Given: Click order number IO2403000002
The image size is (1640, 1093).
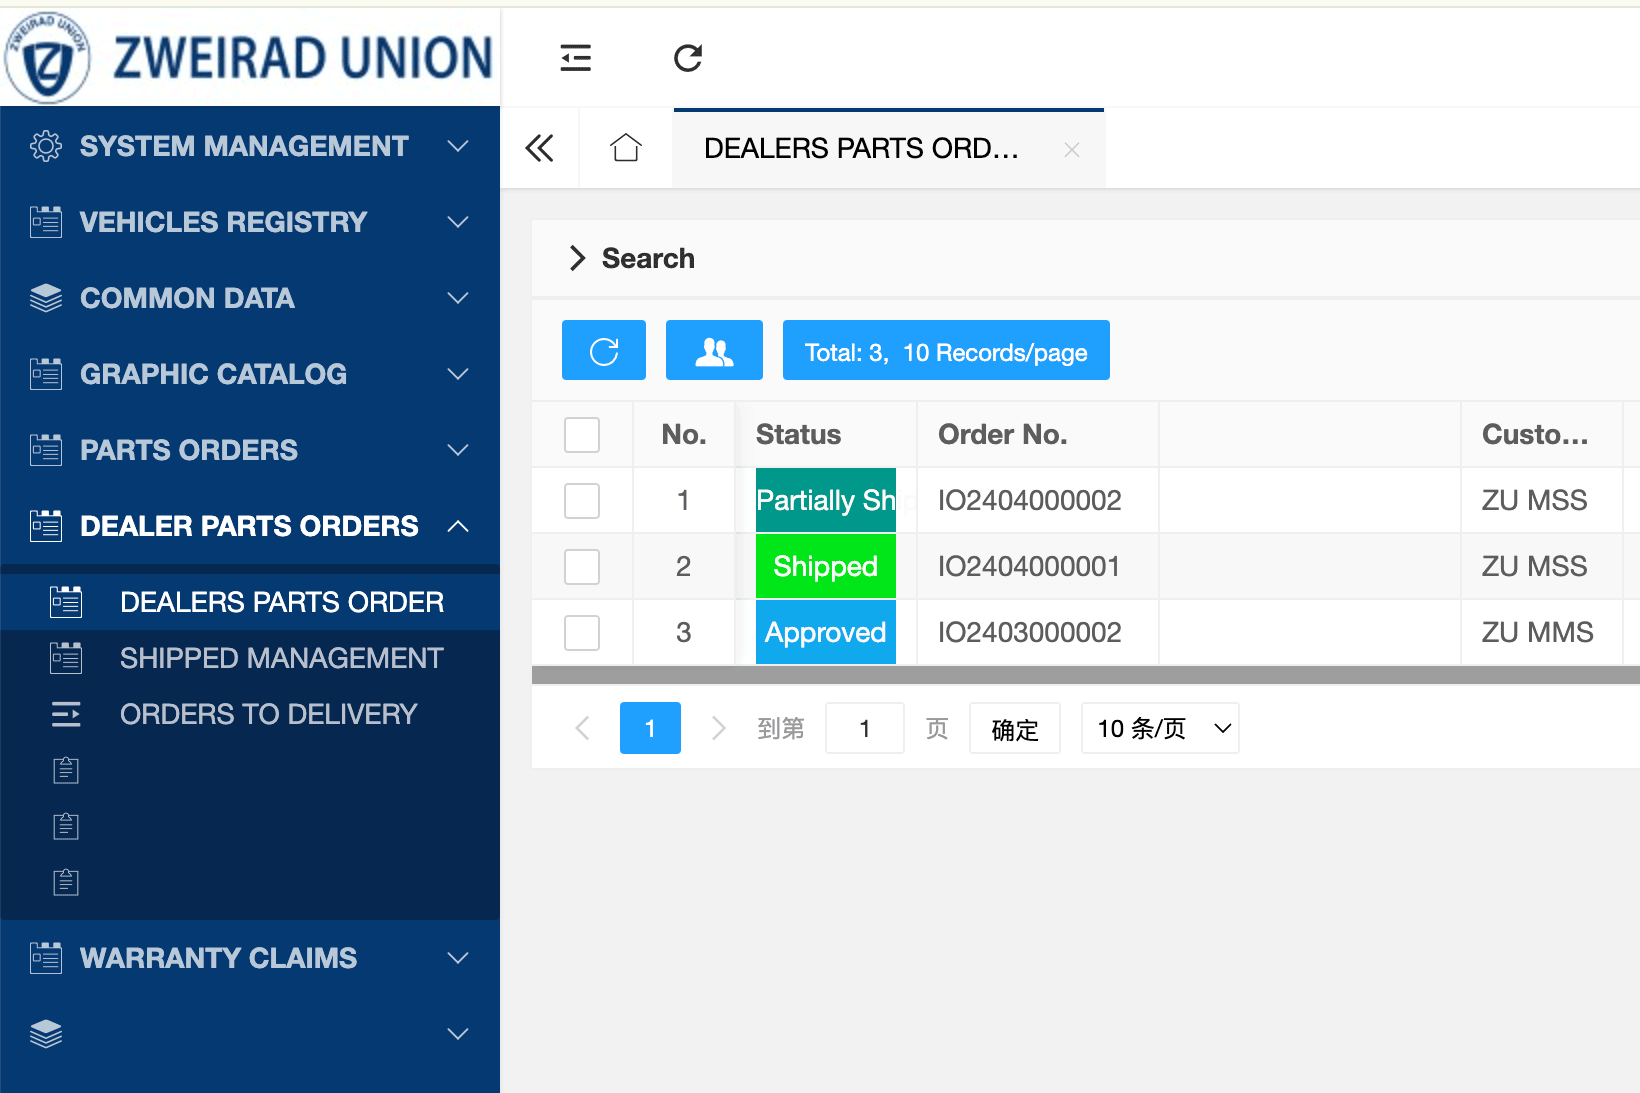Looking at the screenshot, I should (1030, 632).
